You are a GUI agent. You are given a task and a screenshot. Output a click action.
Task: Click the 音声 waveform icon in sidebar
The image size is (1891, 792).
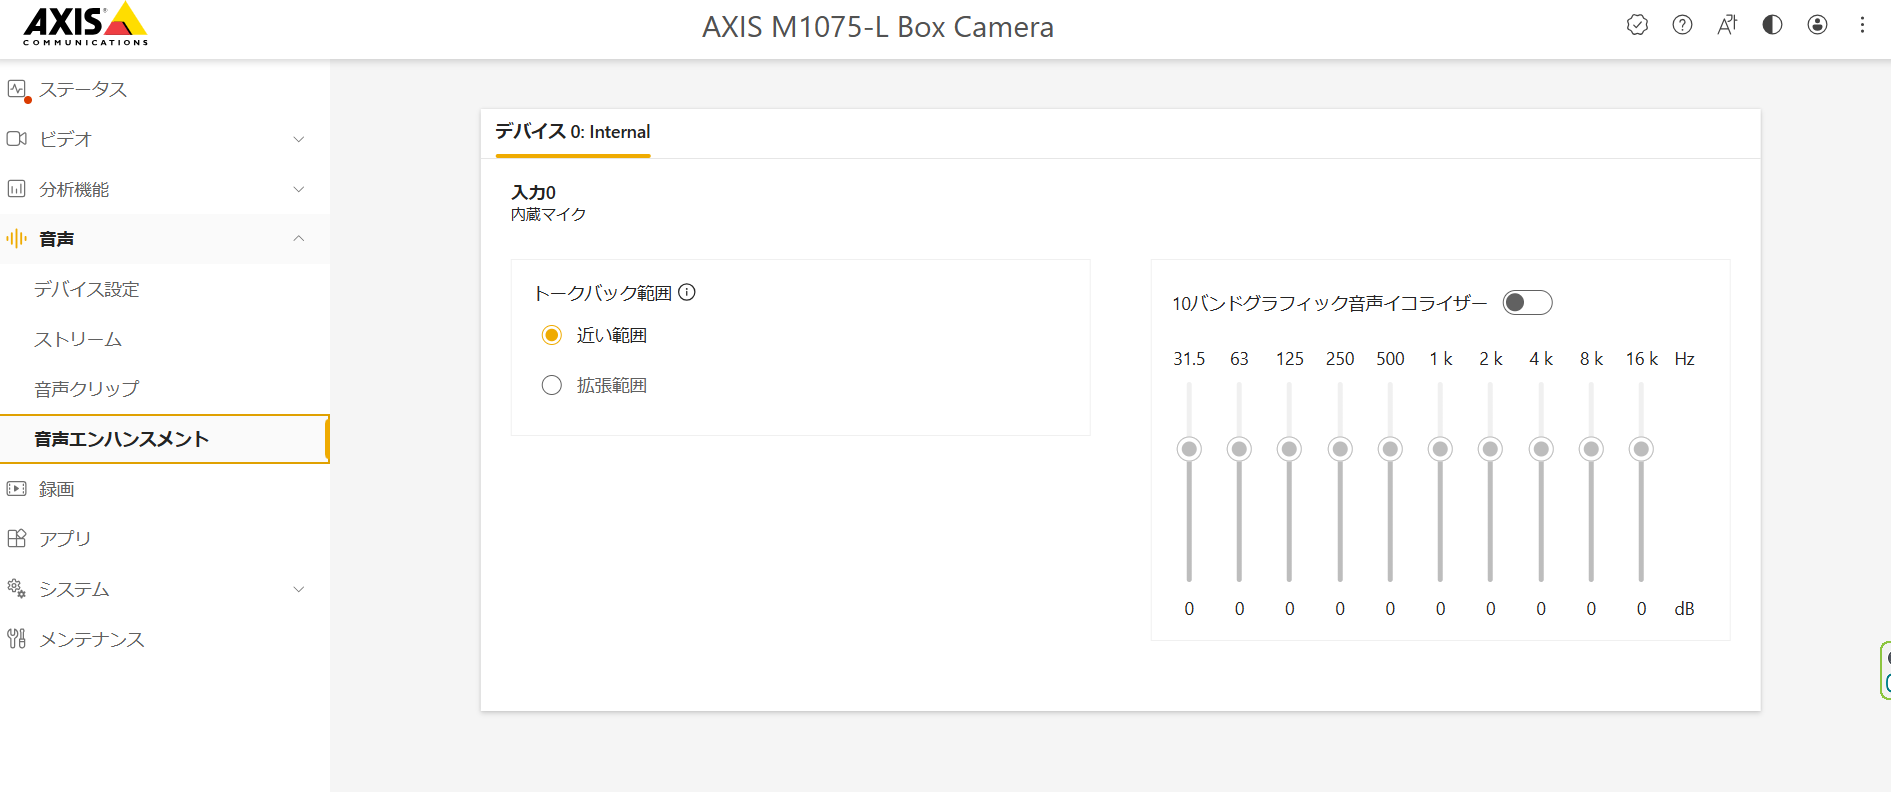[x=17, y=238]
